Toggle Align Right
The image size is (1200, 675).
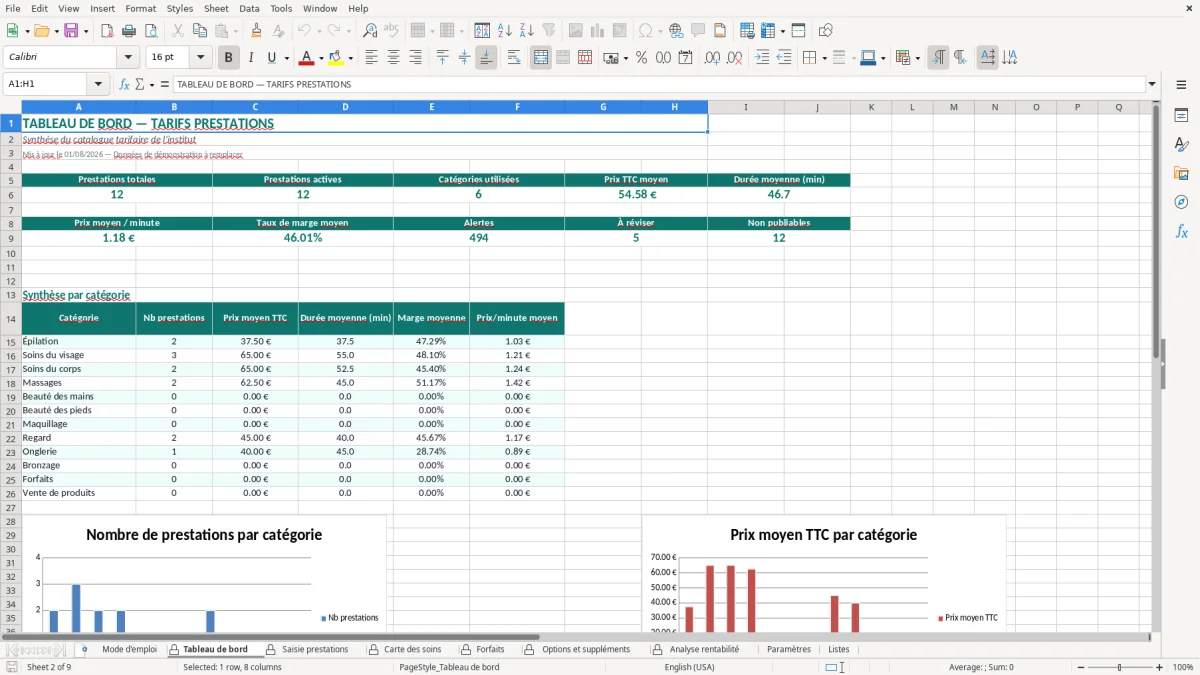[x=416, y=58]
